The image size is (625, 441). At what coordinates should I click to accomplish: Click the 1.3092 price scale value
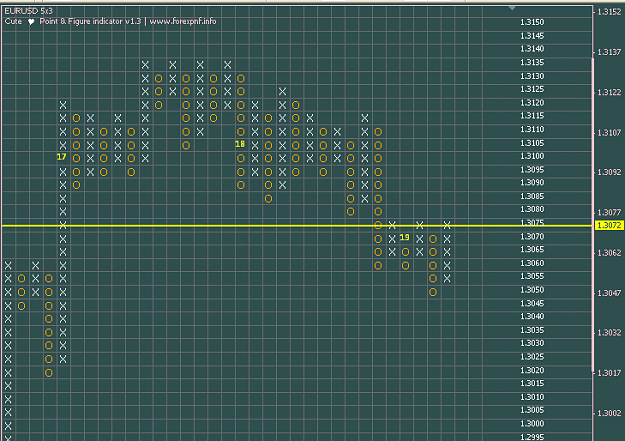point(609,172)
